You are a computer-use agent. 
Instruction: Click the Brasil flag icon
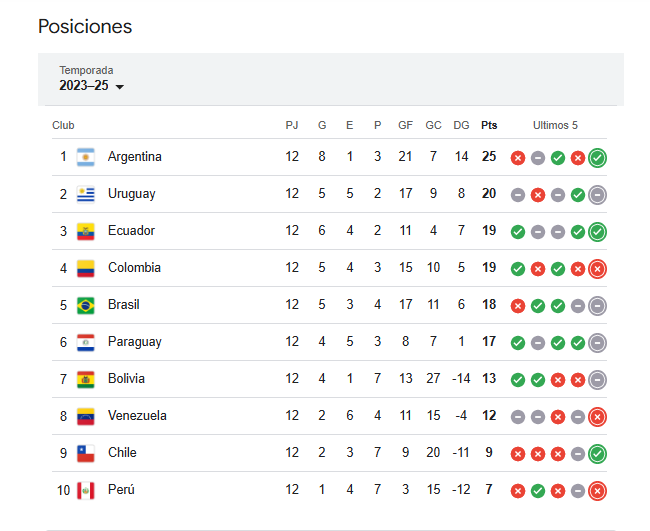(x=86, y=305)
